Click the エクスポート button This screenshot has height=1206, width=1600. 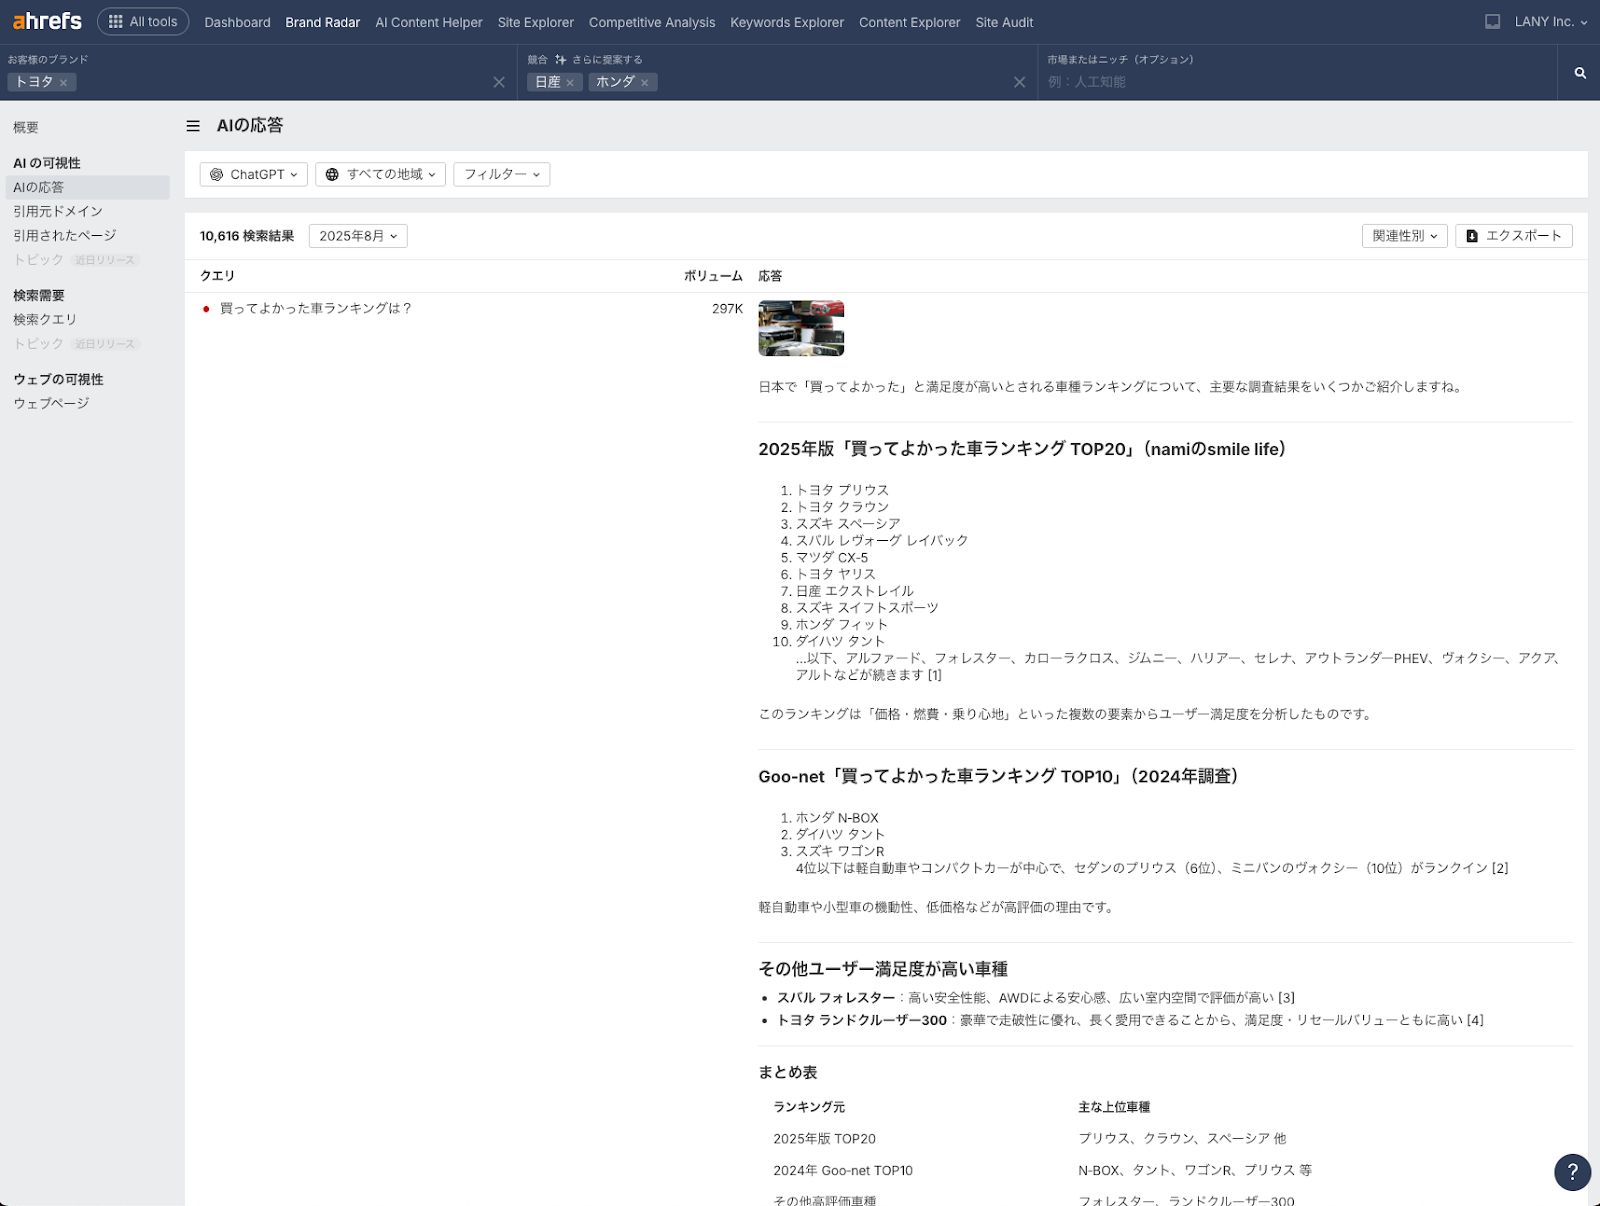pos(1514,236)
